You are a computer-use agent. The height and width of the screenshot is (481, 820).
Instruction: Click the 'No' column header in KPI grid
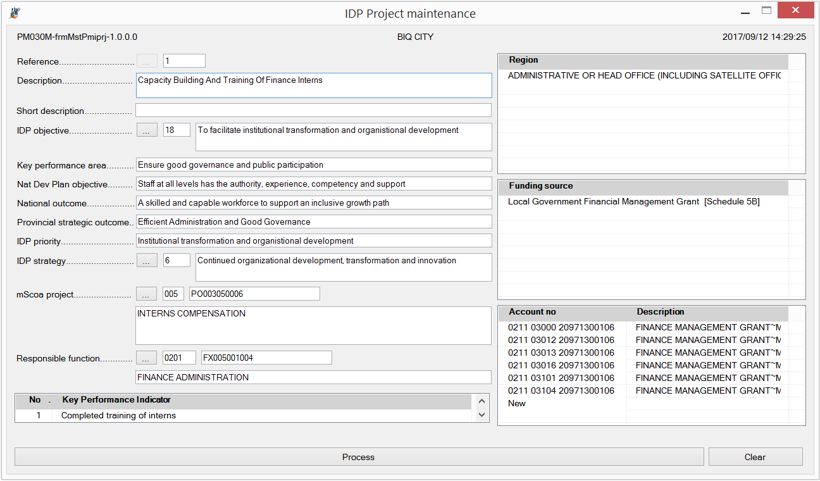(x=35, y=400)
